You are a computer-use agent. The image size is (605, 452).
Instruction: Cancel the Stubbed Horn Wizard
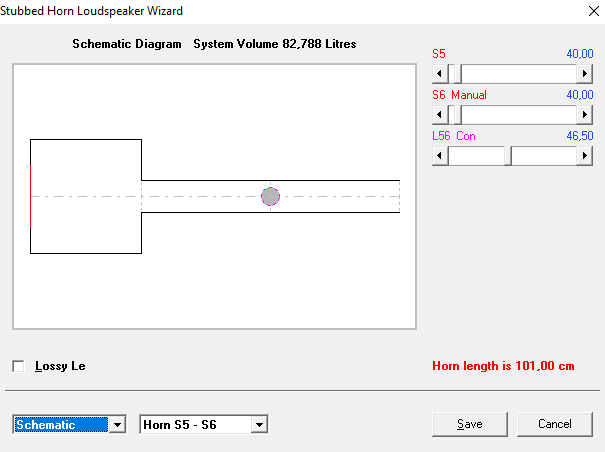coord(554,424)
